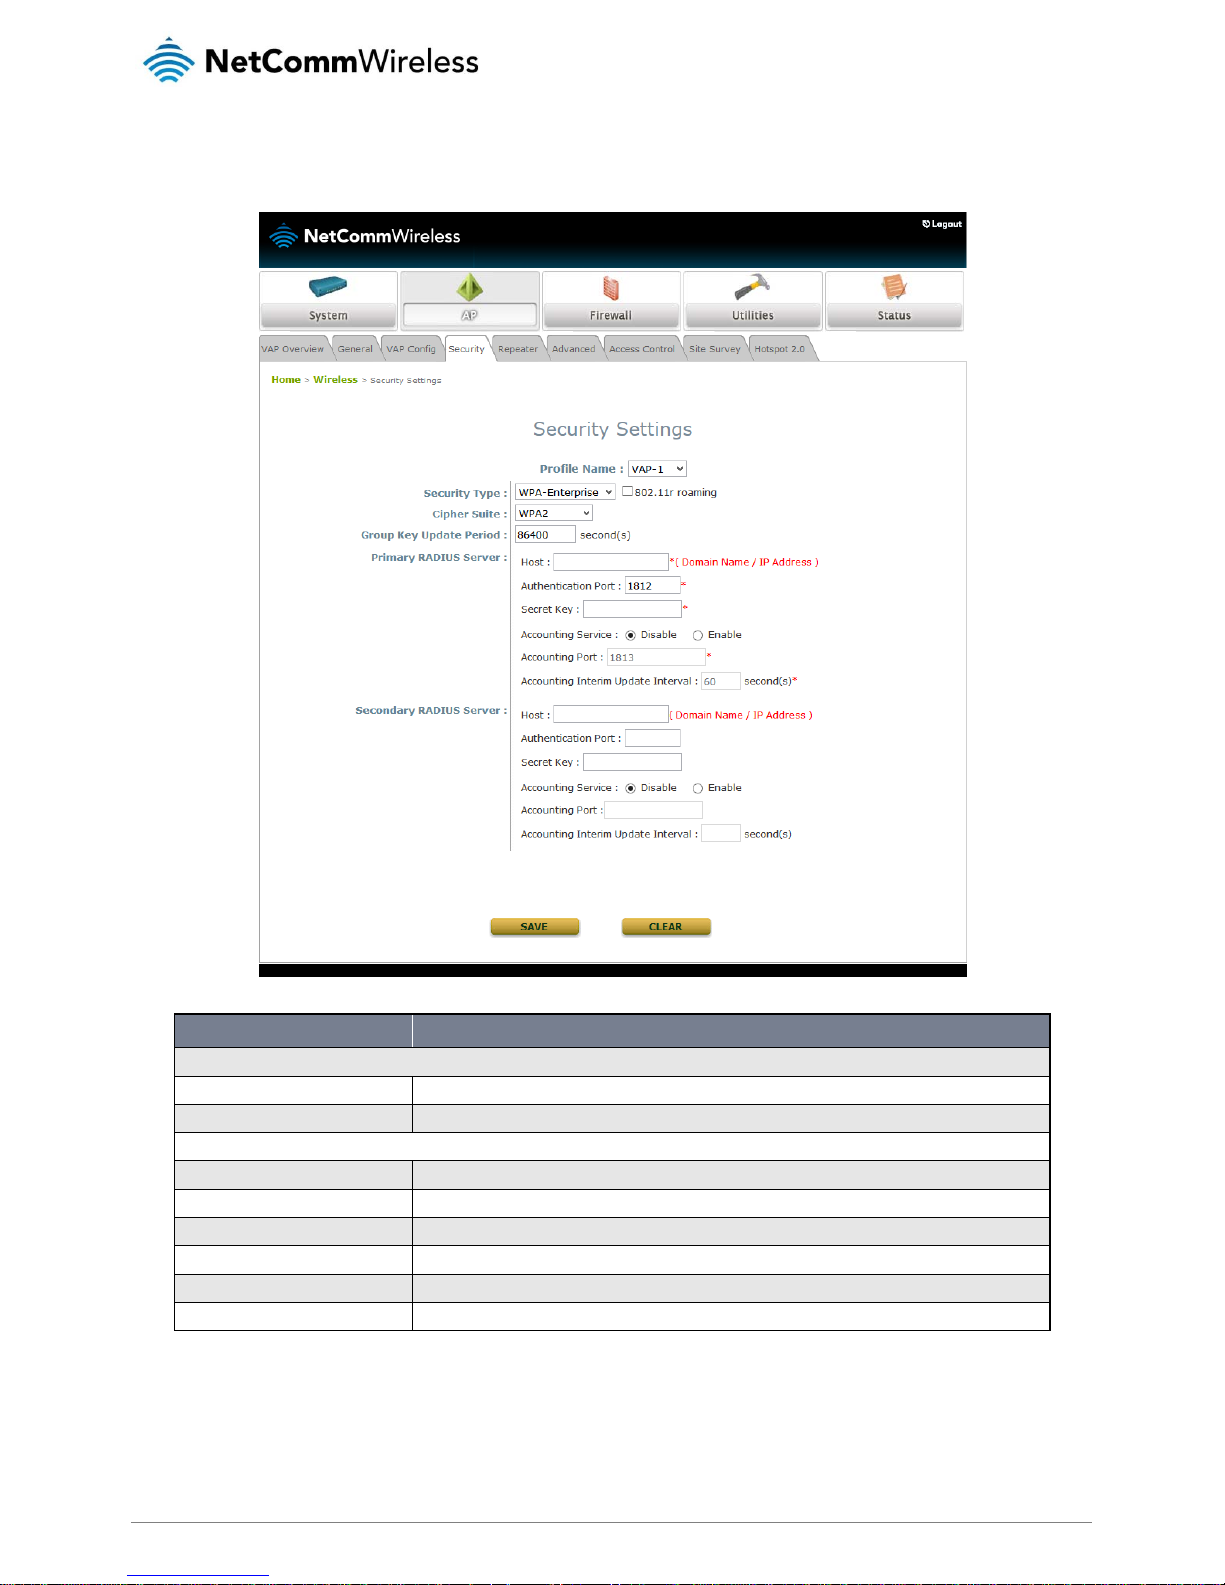Viewport: 1225px width, 1585px height.
Task: Switch to the VAP Config tab
Action: click(411, 349)
